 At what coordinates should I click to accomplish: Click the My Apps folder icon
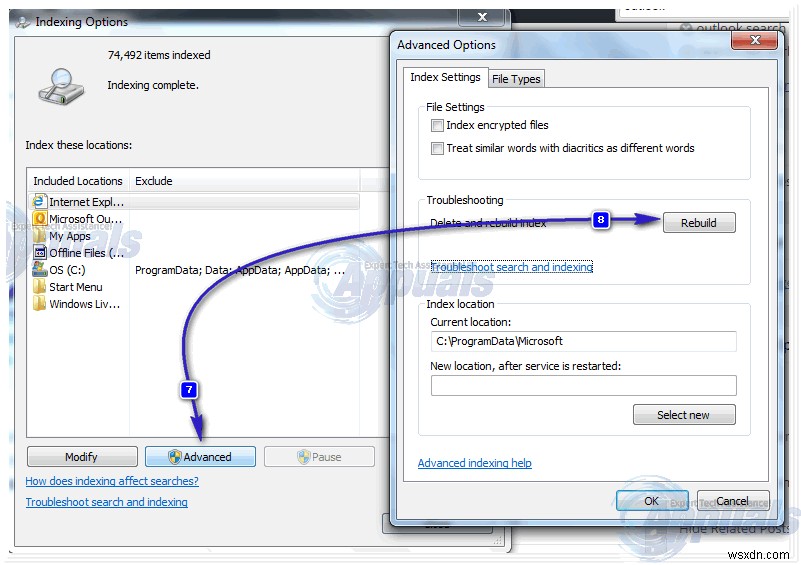click(39, 236)
